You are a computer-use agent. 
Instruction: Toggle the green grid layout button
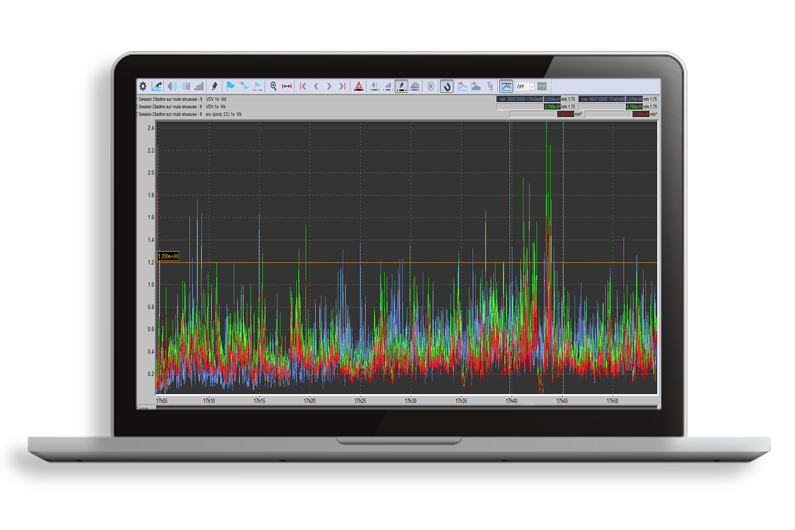click(x=543, y=87)
